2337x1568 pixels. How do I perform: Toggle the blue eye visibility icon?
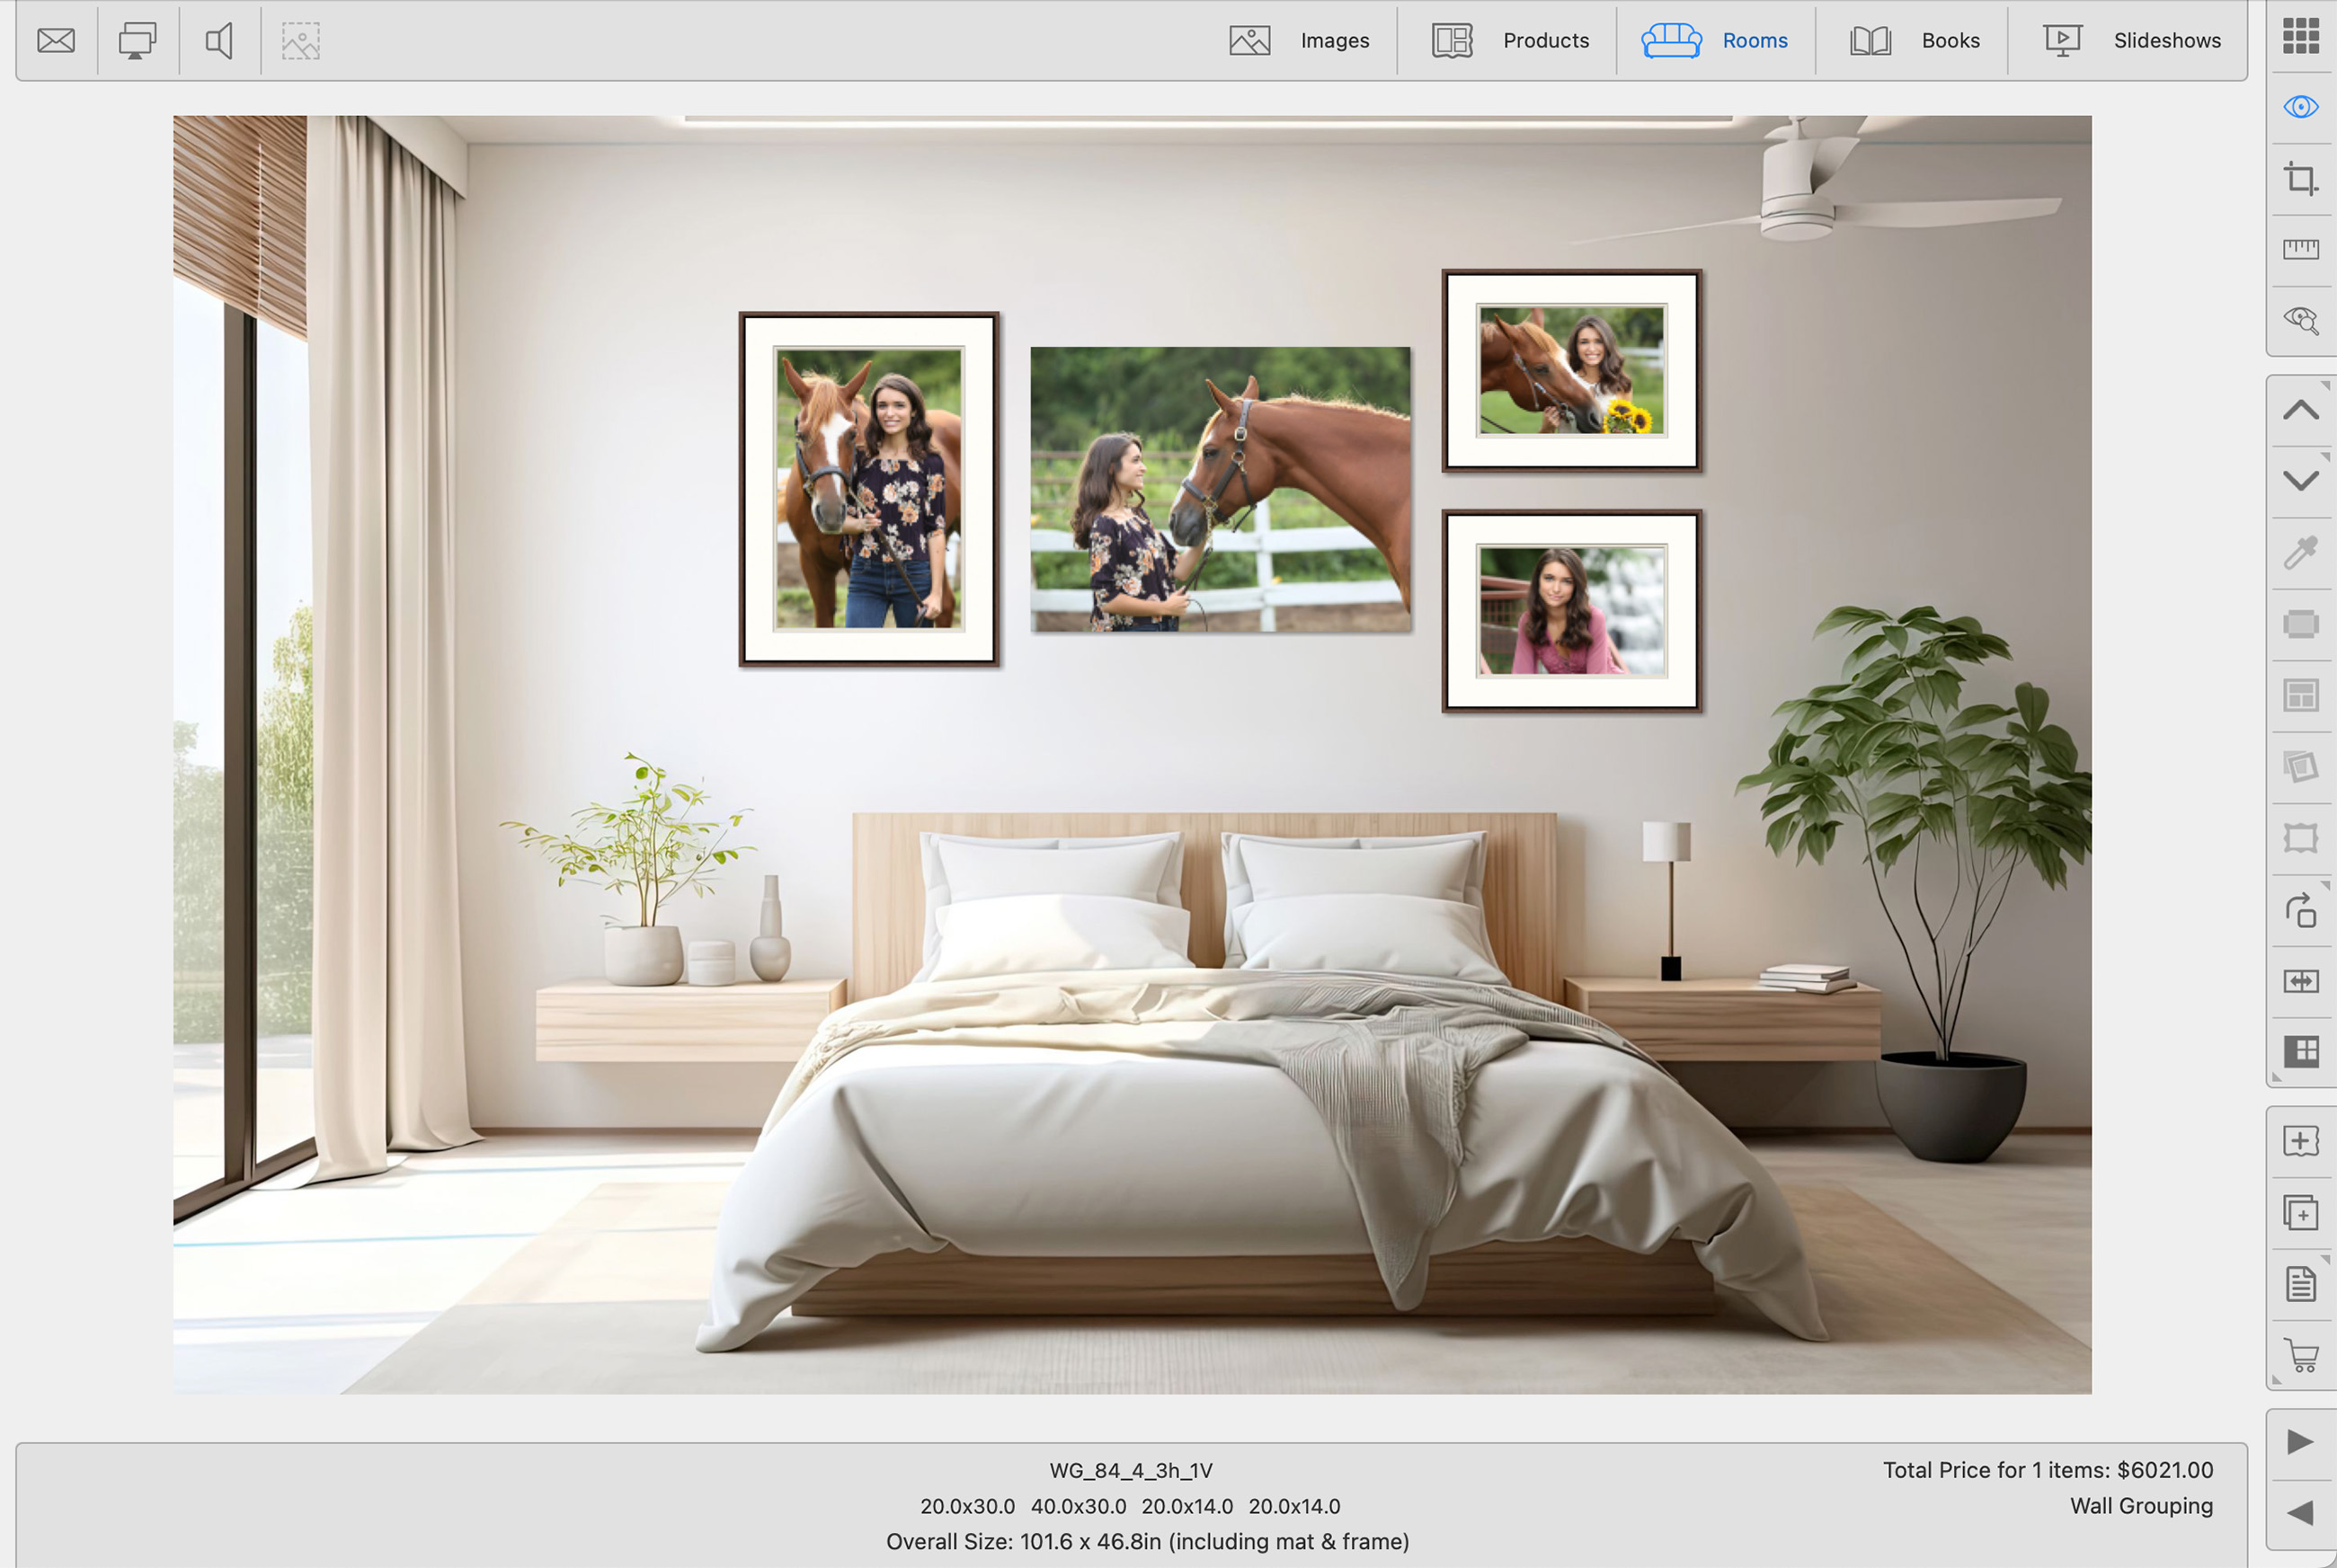click(2300, 107)
